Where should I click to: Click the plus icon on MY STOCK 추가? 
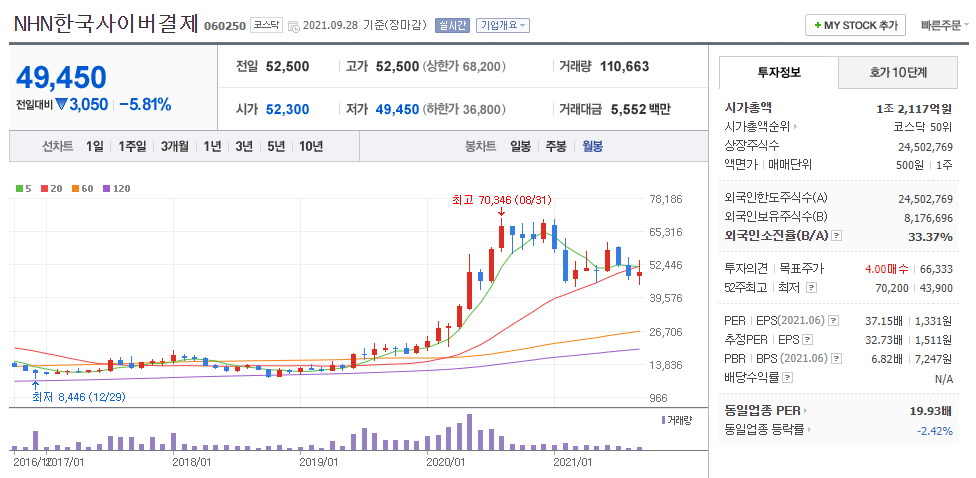[817, 26]
